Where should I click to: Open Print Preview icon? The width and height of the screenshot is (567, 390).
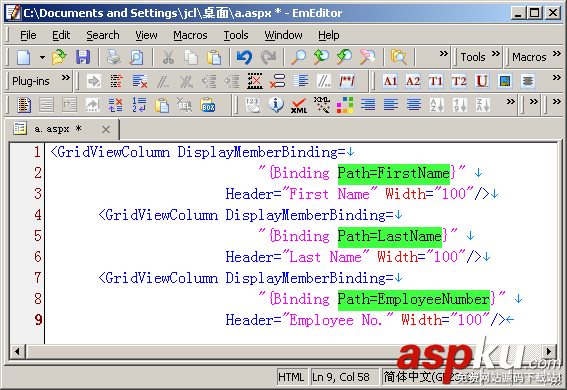click(x=137, y=57)
